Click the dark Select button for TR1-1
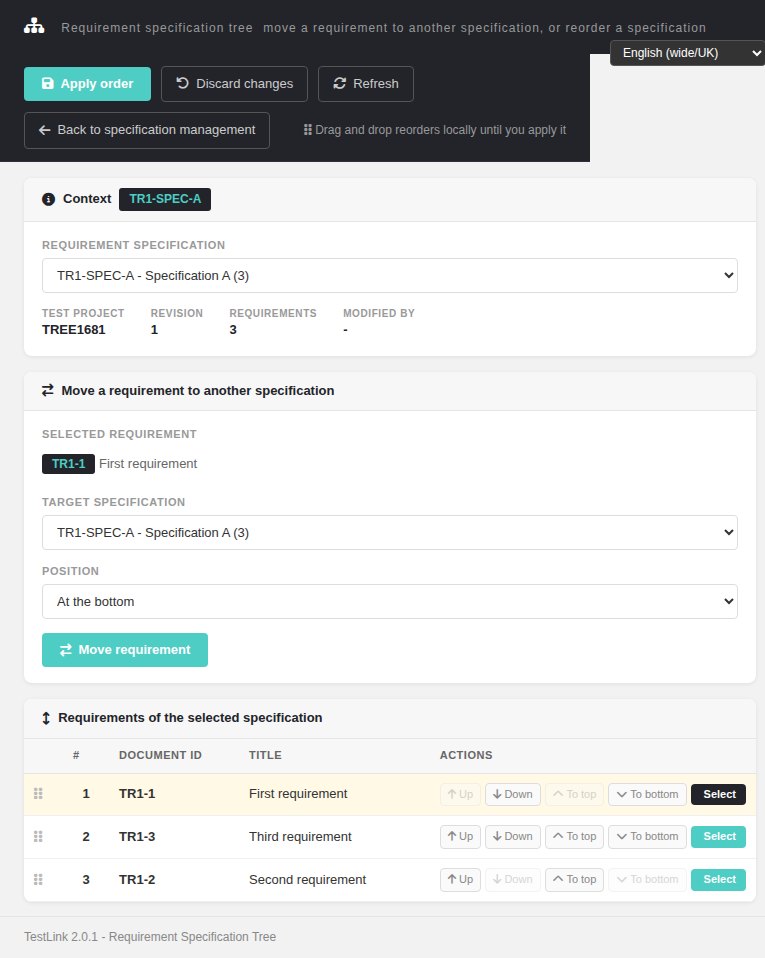 [719, 794]
